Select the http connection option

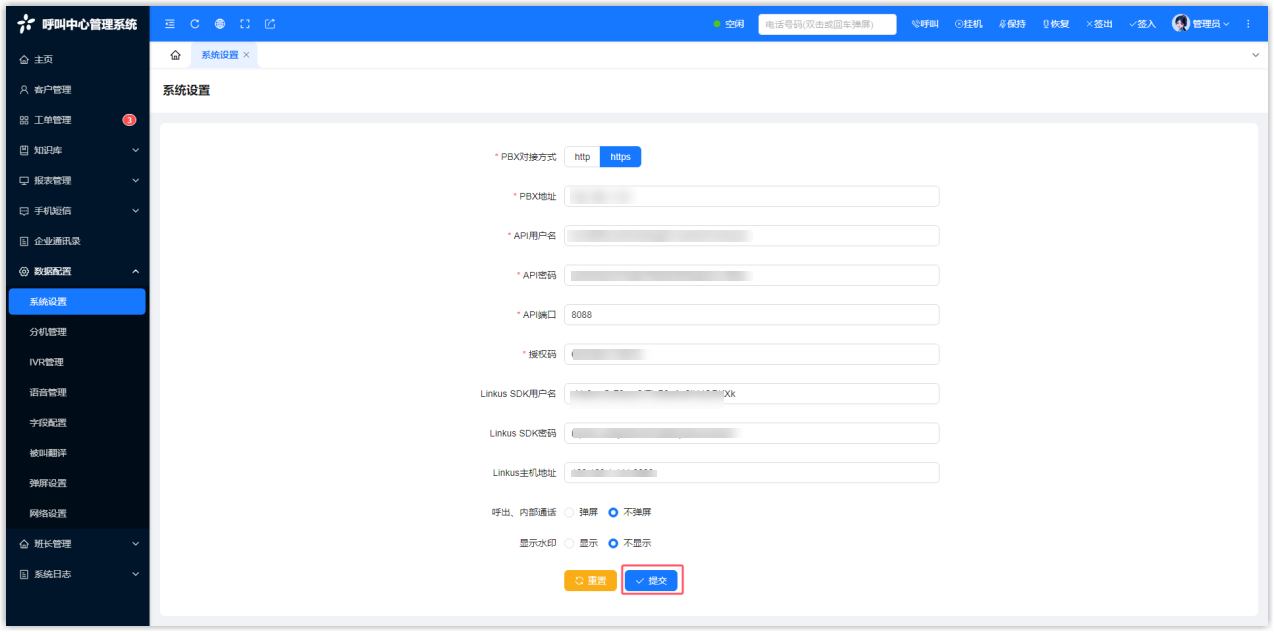click(x=582, y=157)
